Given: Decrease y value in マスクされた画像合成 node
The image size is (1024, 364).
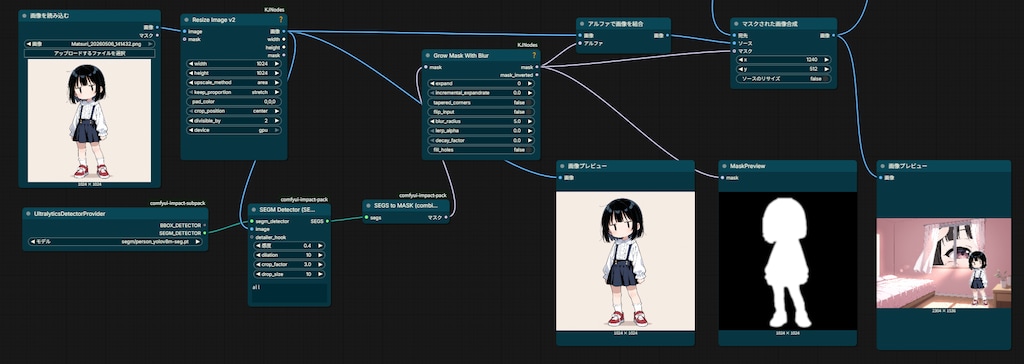Looking at the screenshot, I should [741, 69].
